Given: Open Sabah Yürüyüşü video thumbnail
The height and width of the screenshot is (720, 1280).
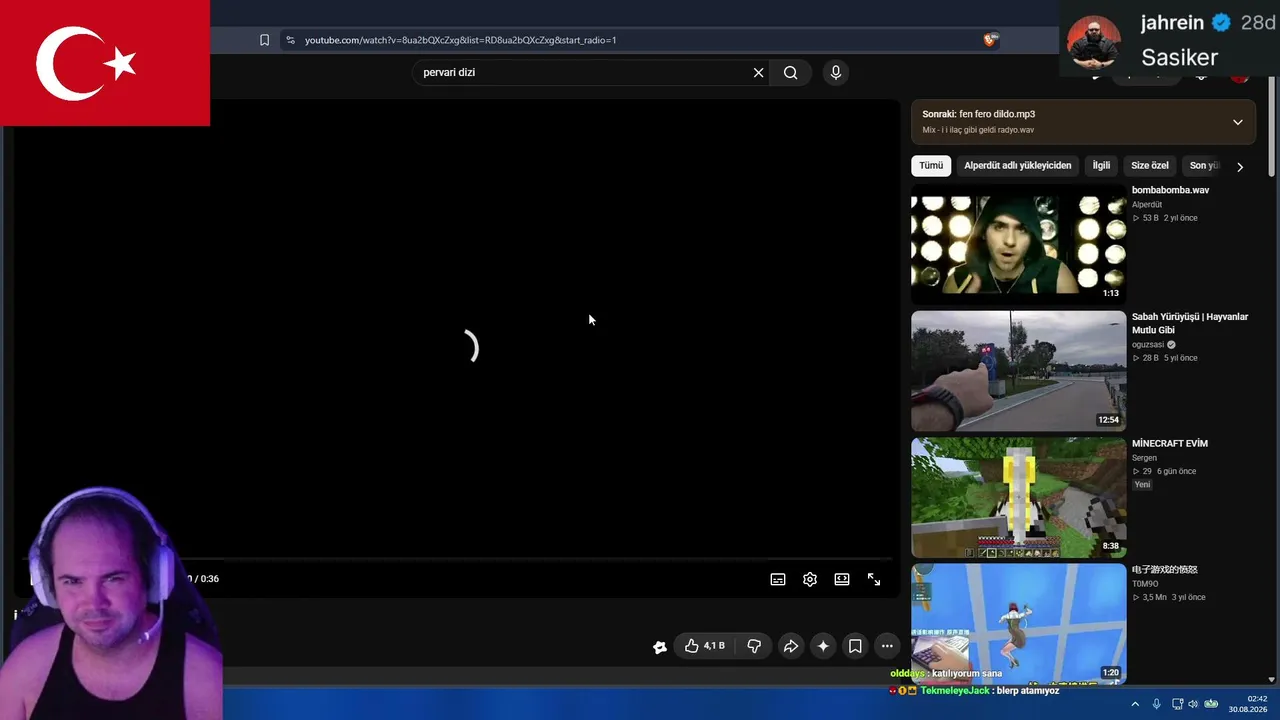Looking at the screenshot, I should (x=1018, y=371).
